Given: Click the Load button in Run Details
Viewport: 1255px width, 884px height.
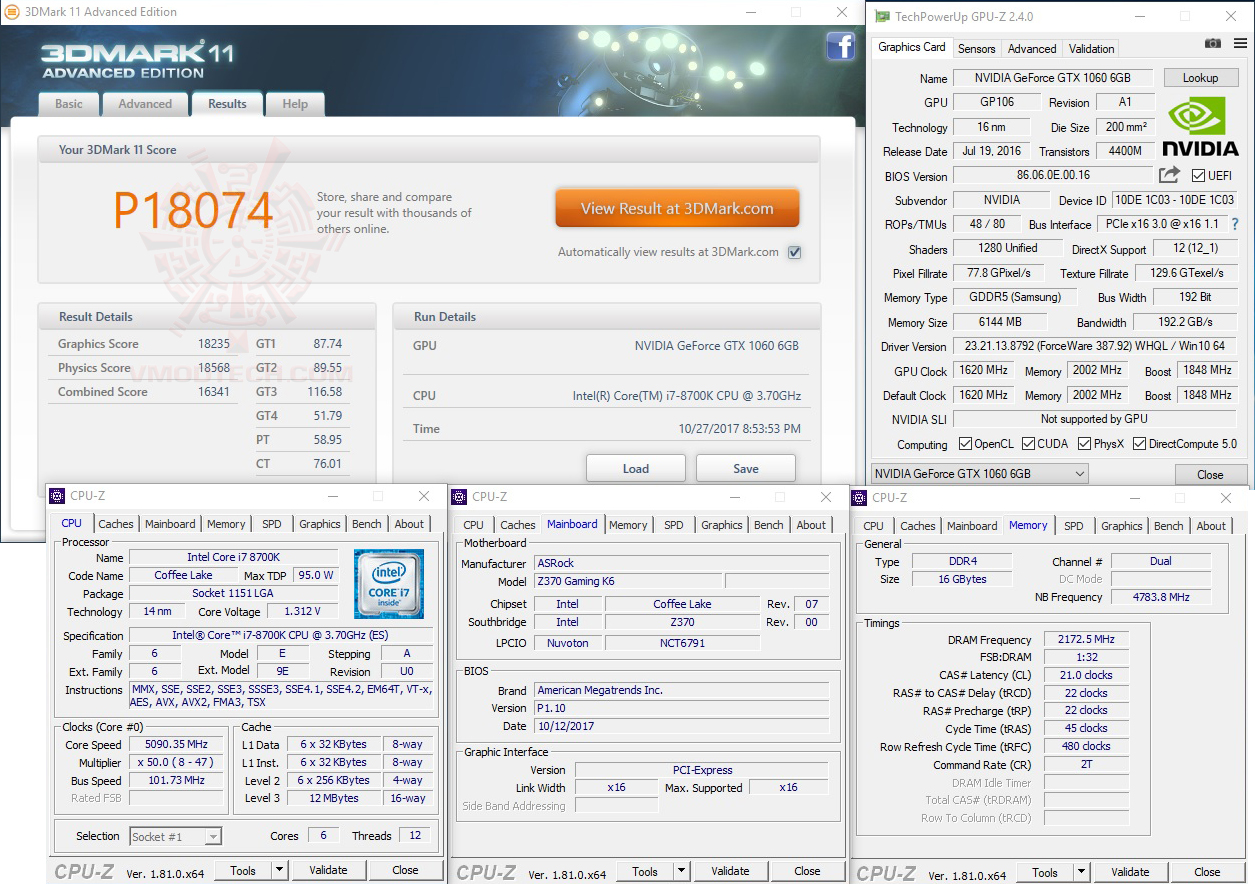Looking at the screenshot, I should (x=635, y=467).
